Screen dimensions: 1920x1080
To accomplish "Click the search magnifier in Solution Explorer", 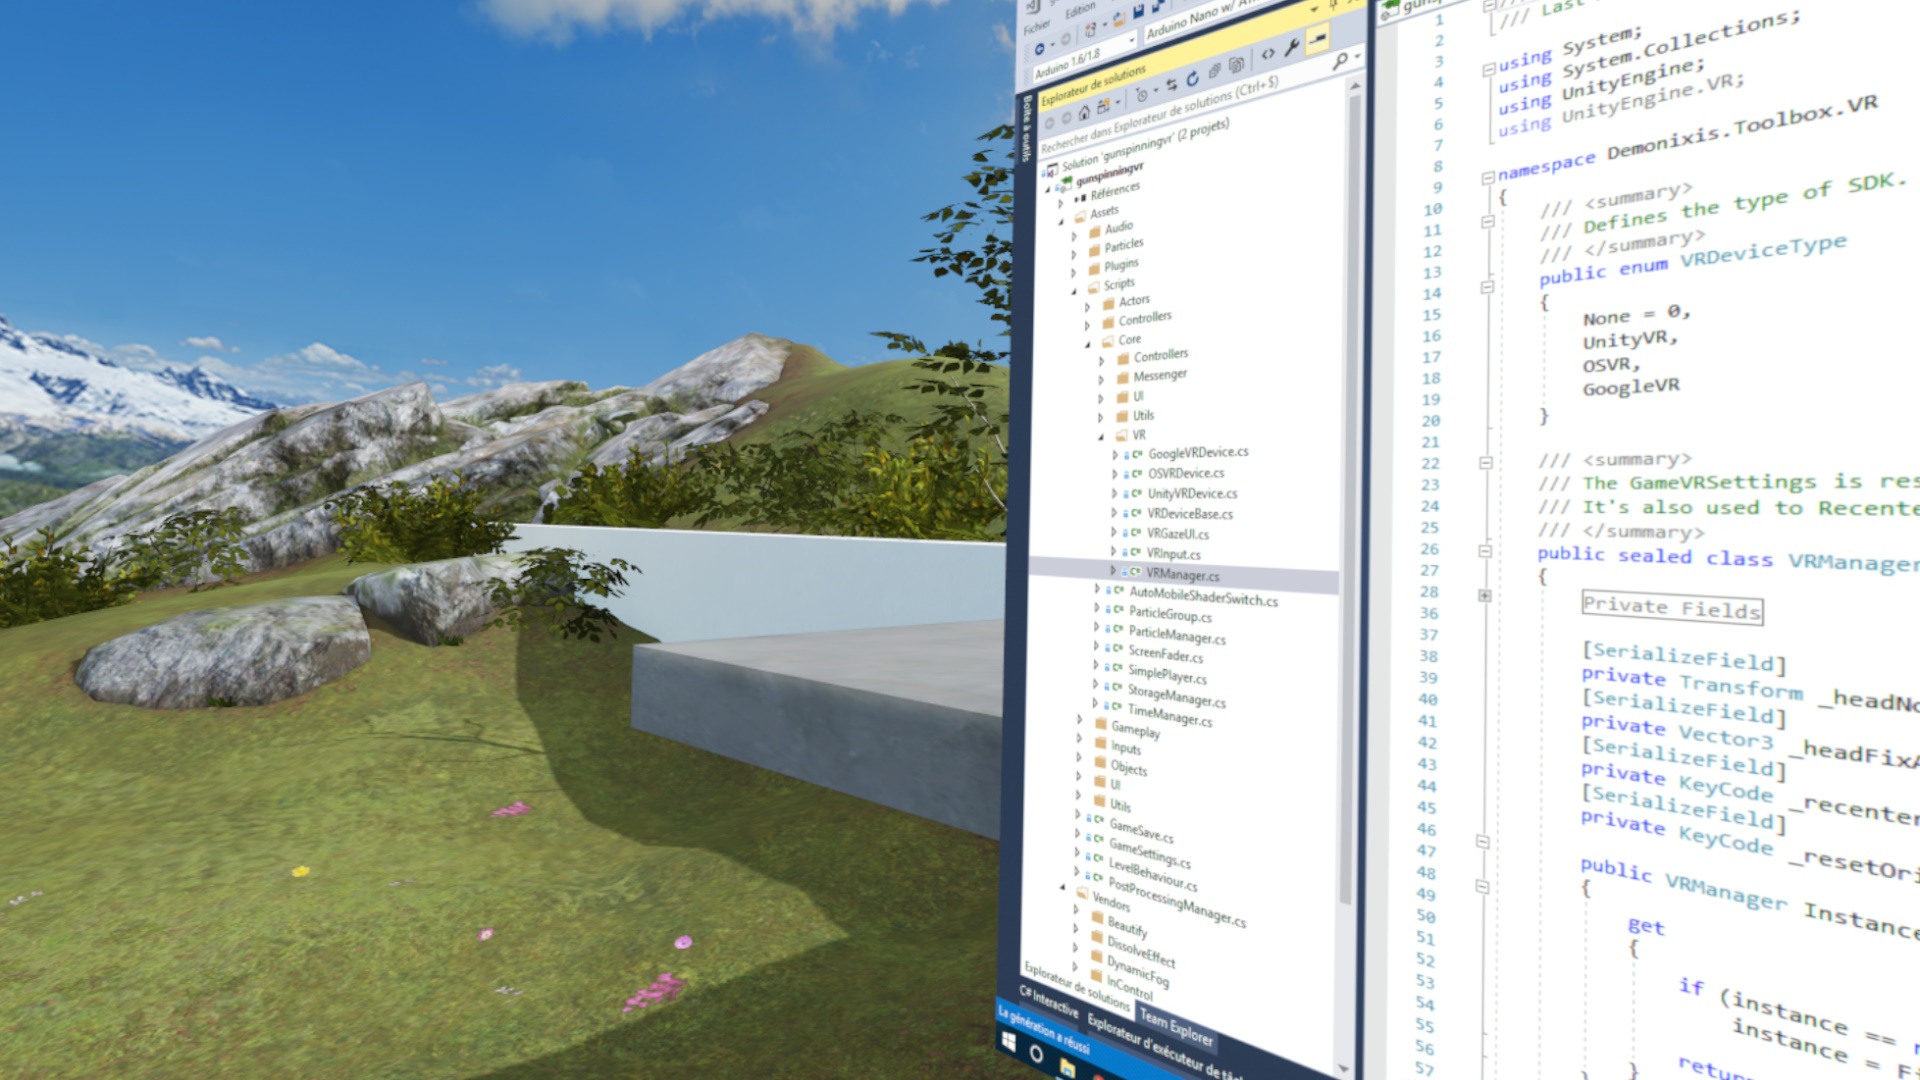I will 1340,62.
